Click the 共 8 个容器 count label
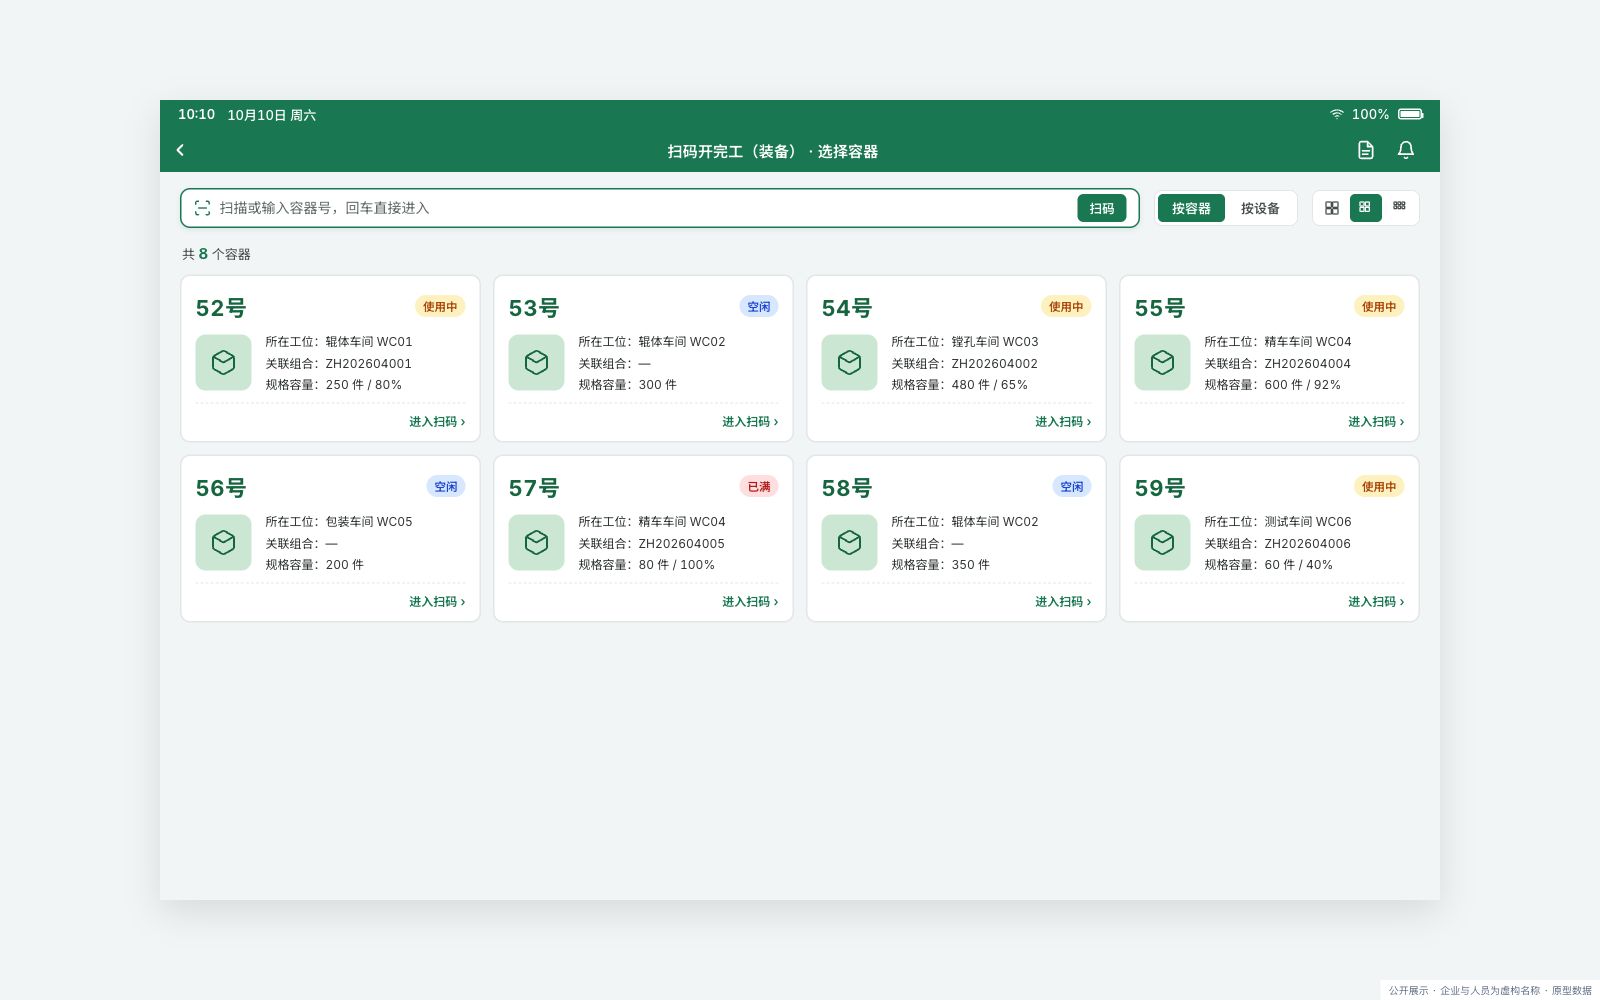 point(216,254)
